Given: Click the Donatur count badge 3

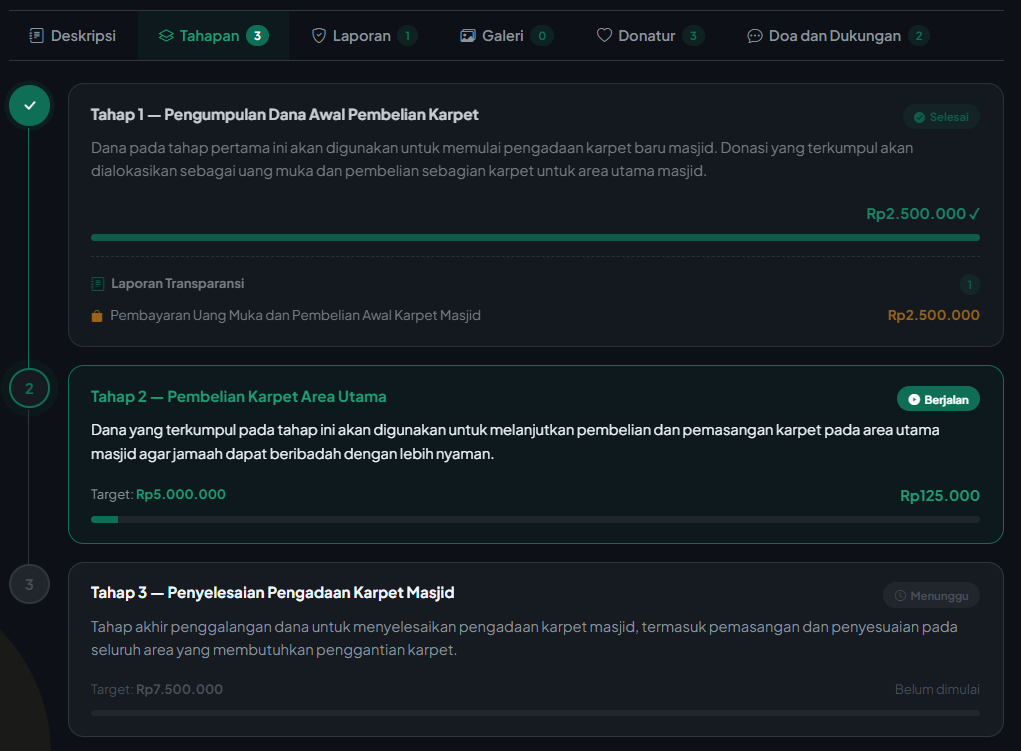Looking at the screenshot, I should (693, 36).
